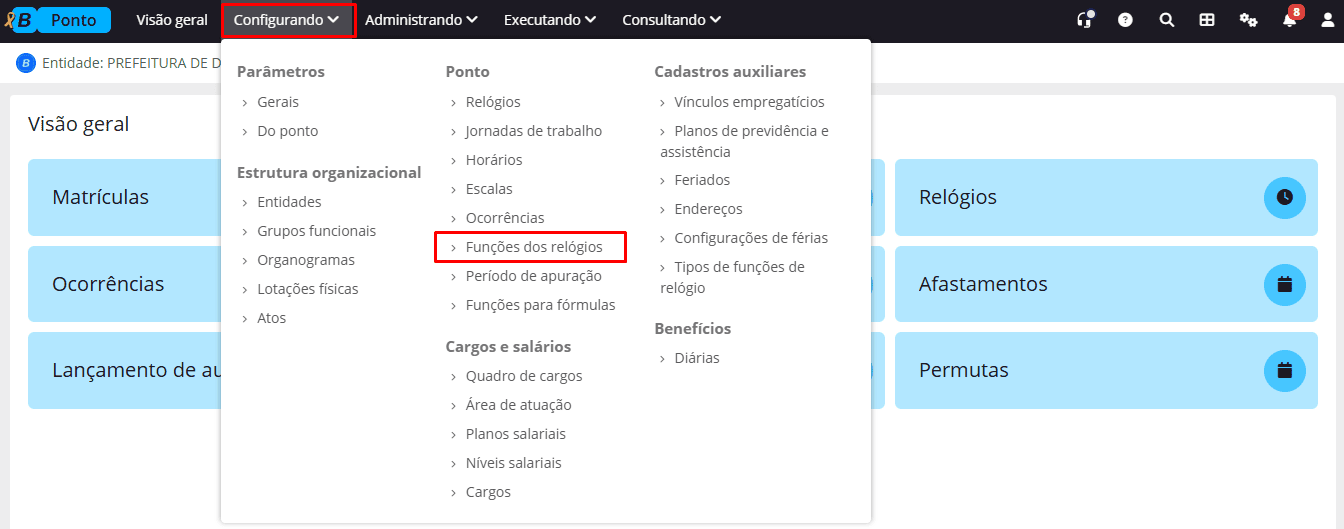Collapse the Configurando dropdown menu
The image size is (1344, 529).
(x=287, y=20)
